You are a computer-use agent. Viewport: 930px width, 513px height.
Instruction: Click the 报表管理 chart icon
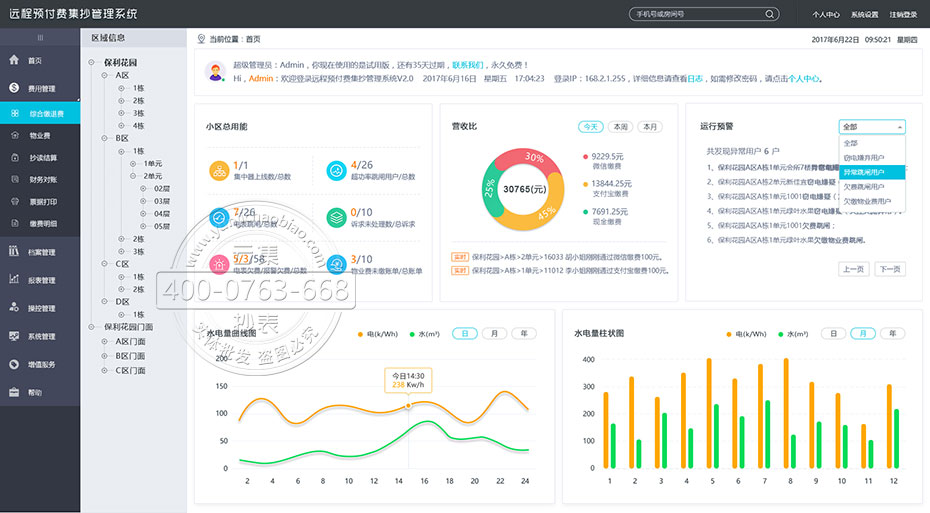[x=14, y=280]
